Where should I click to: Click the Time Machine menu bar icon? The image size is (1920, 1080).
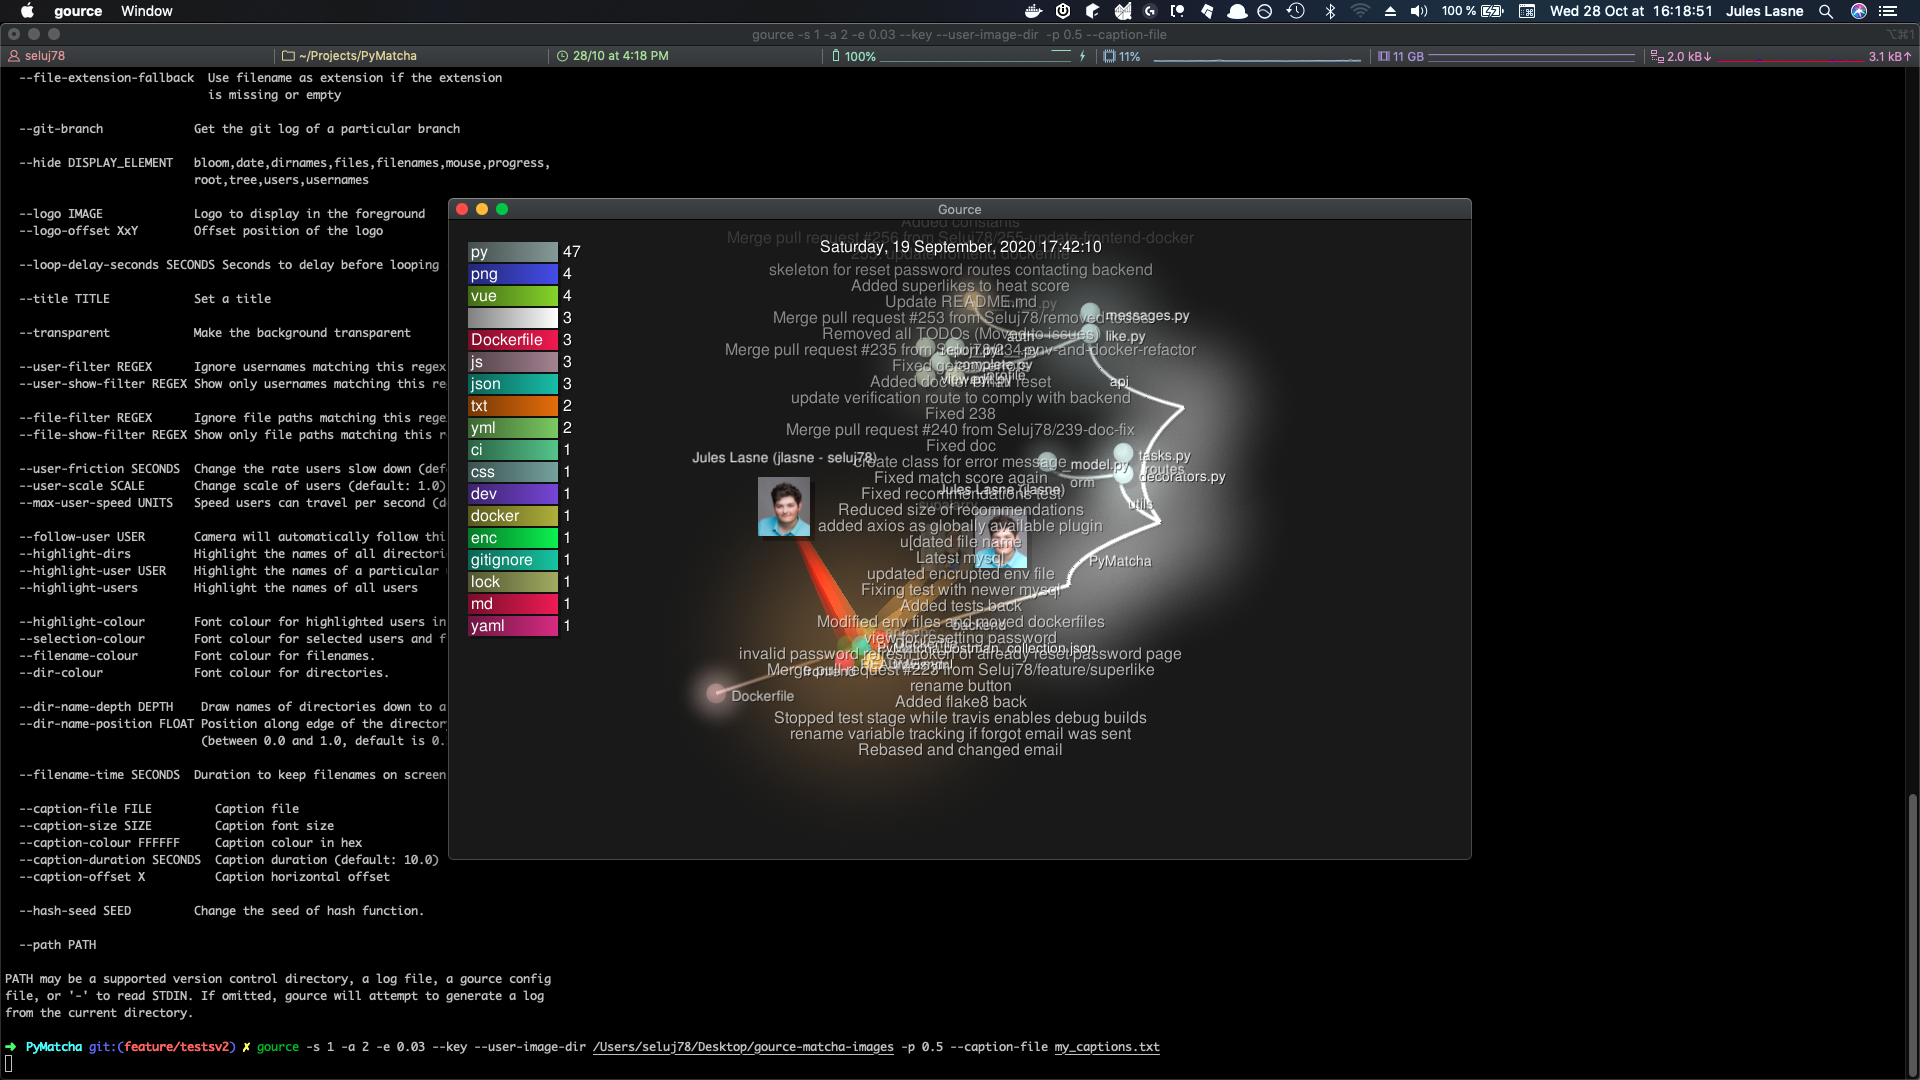[1297, 11]
